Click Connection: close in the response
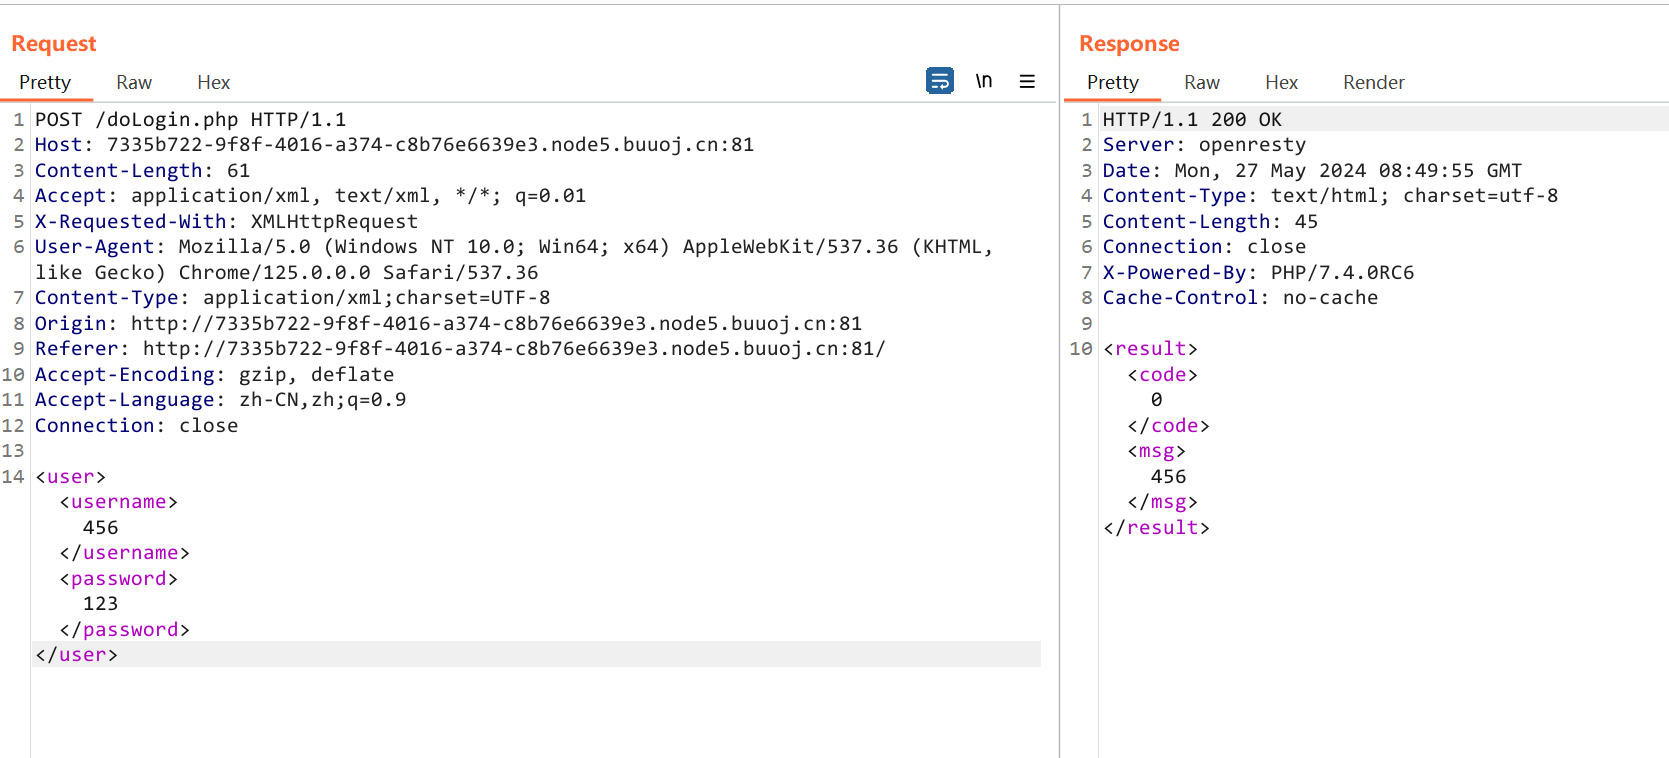Viewport: 1669px width, 758px height. pyautogui.click(x=1204, y=246)
